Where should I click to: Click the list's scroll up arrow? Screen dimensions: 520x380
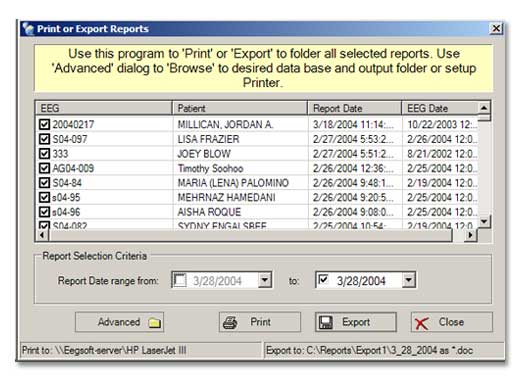point(484,108)
